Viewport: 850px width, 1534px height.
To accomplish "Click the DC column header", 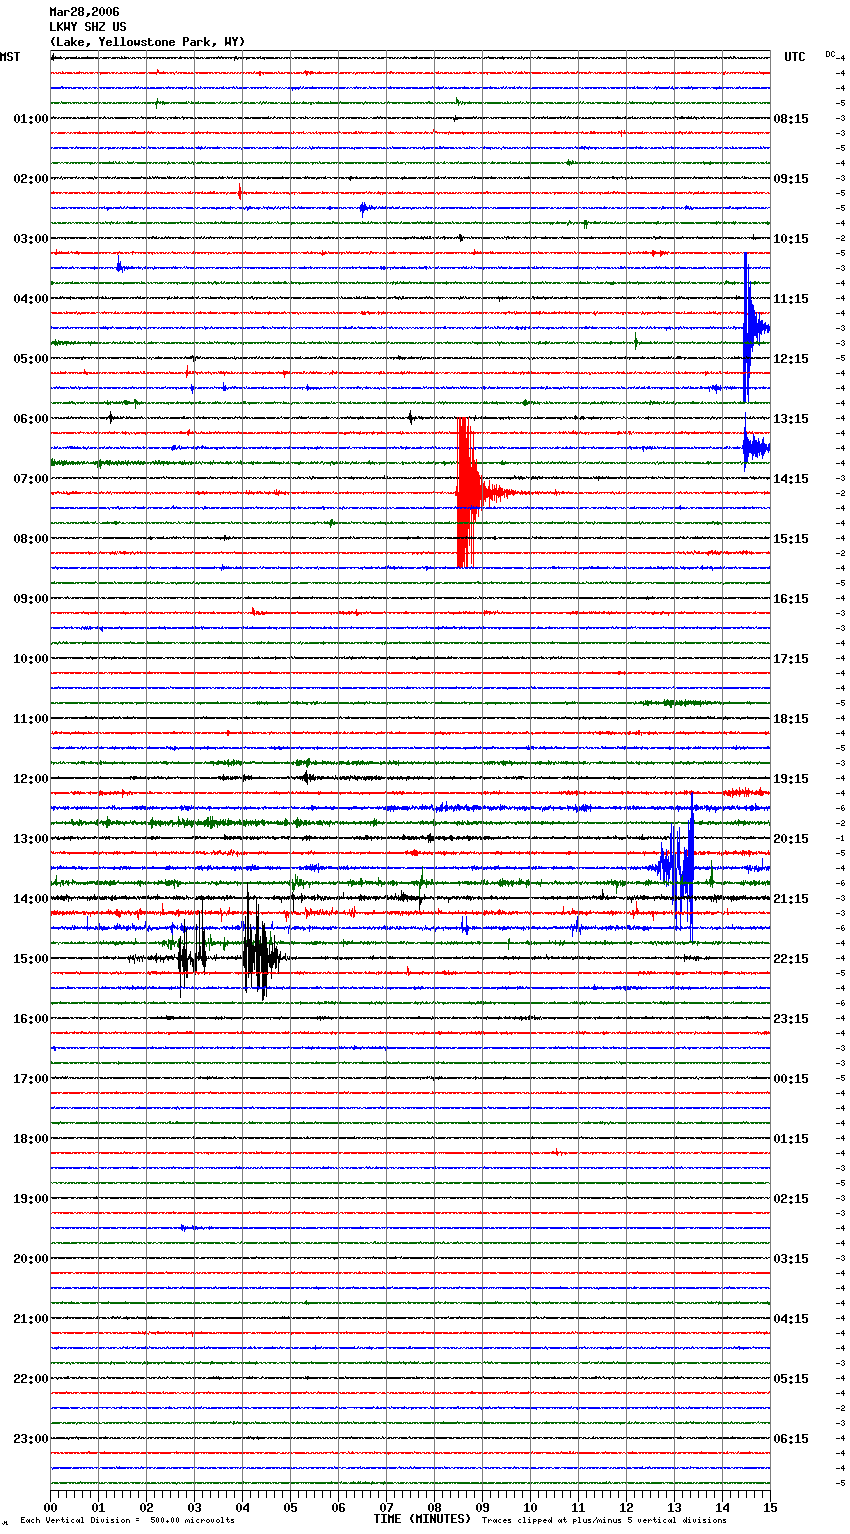I will pos(830,54).
